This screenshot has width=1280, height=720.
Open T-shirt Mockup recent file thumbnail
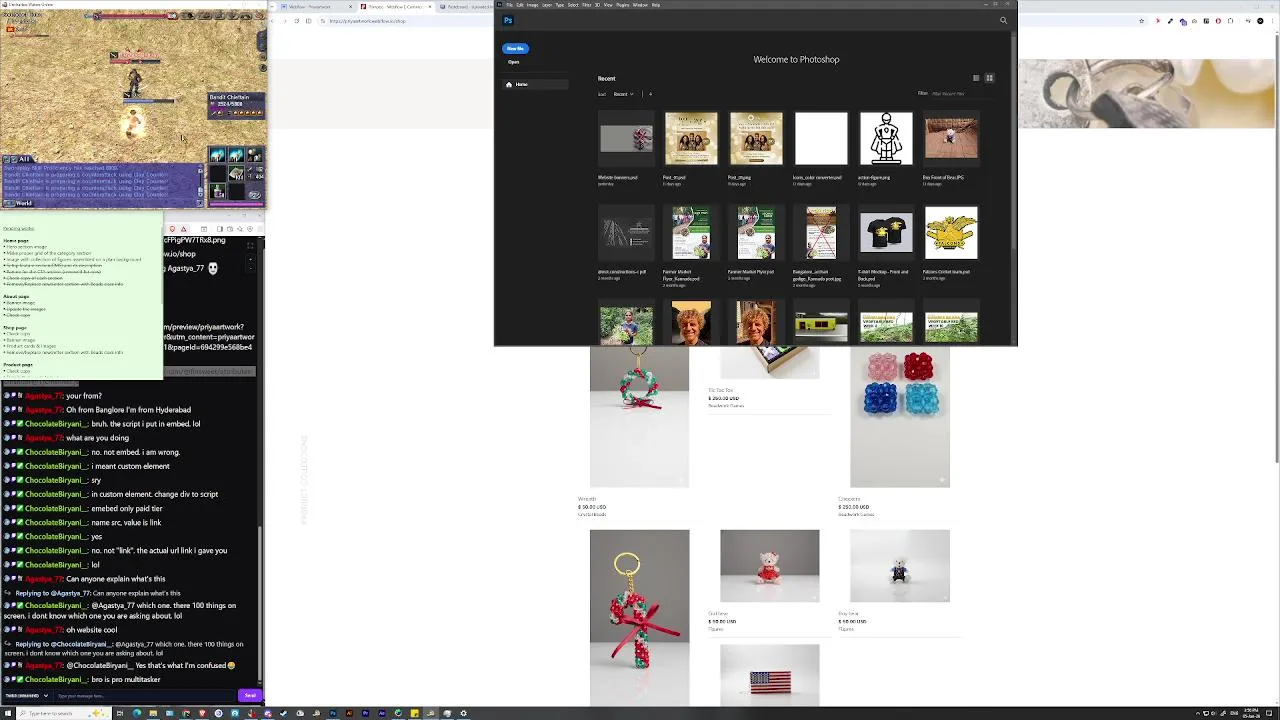coord(886,233)
